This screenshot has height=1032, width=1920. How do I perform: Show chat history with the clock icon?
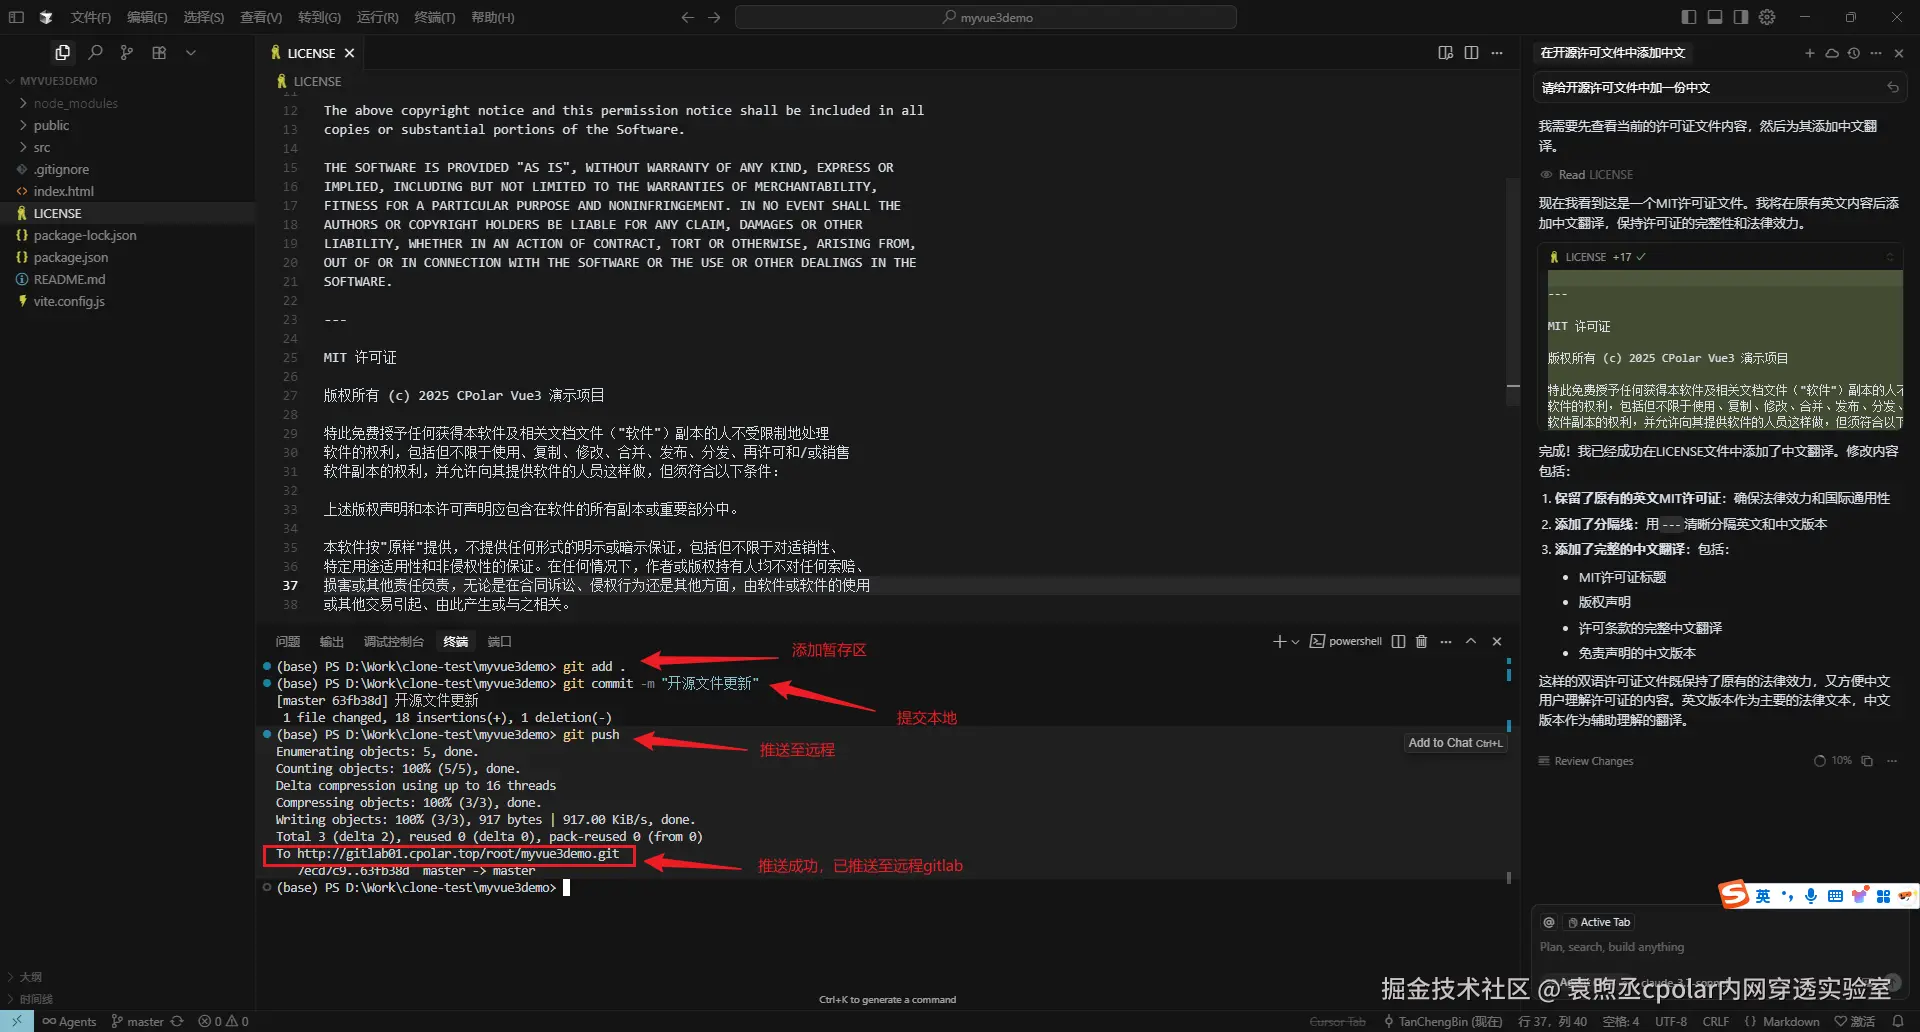pyautogui.click(x=1854, y=53)
